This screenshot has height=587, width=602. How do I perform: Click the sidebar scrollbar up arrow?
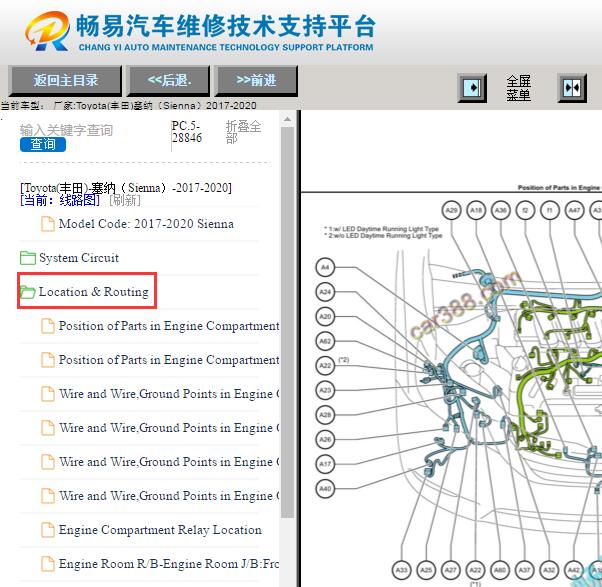[287, 119]
